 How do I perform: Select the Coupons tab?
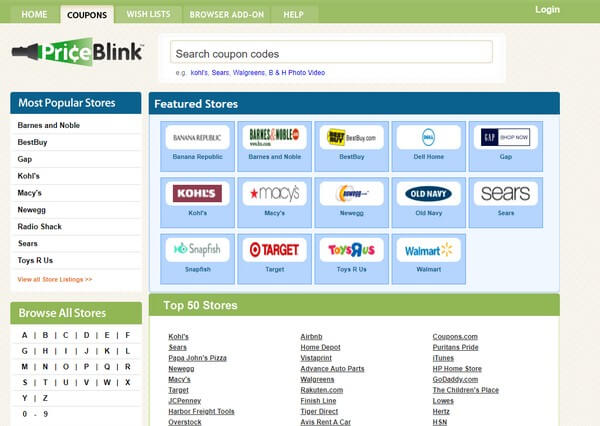[x=87, y=15]
